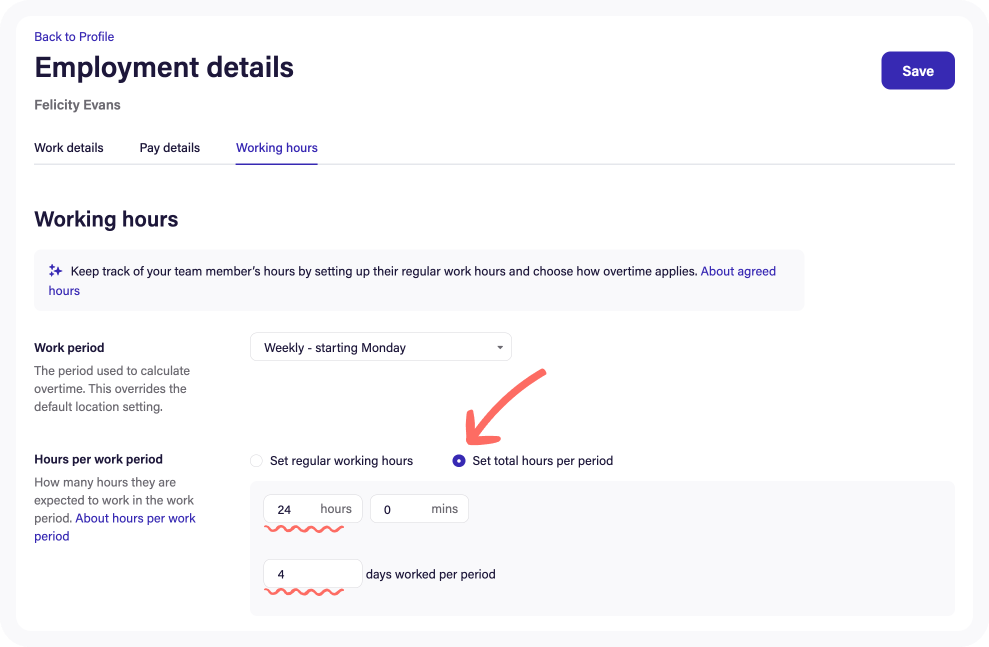Image resolution: width=989 pixels, height=647 pixels.
Task: Open the About agreed hours link
Action: 738,270
